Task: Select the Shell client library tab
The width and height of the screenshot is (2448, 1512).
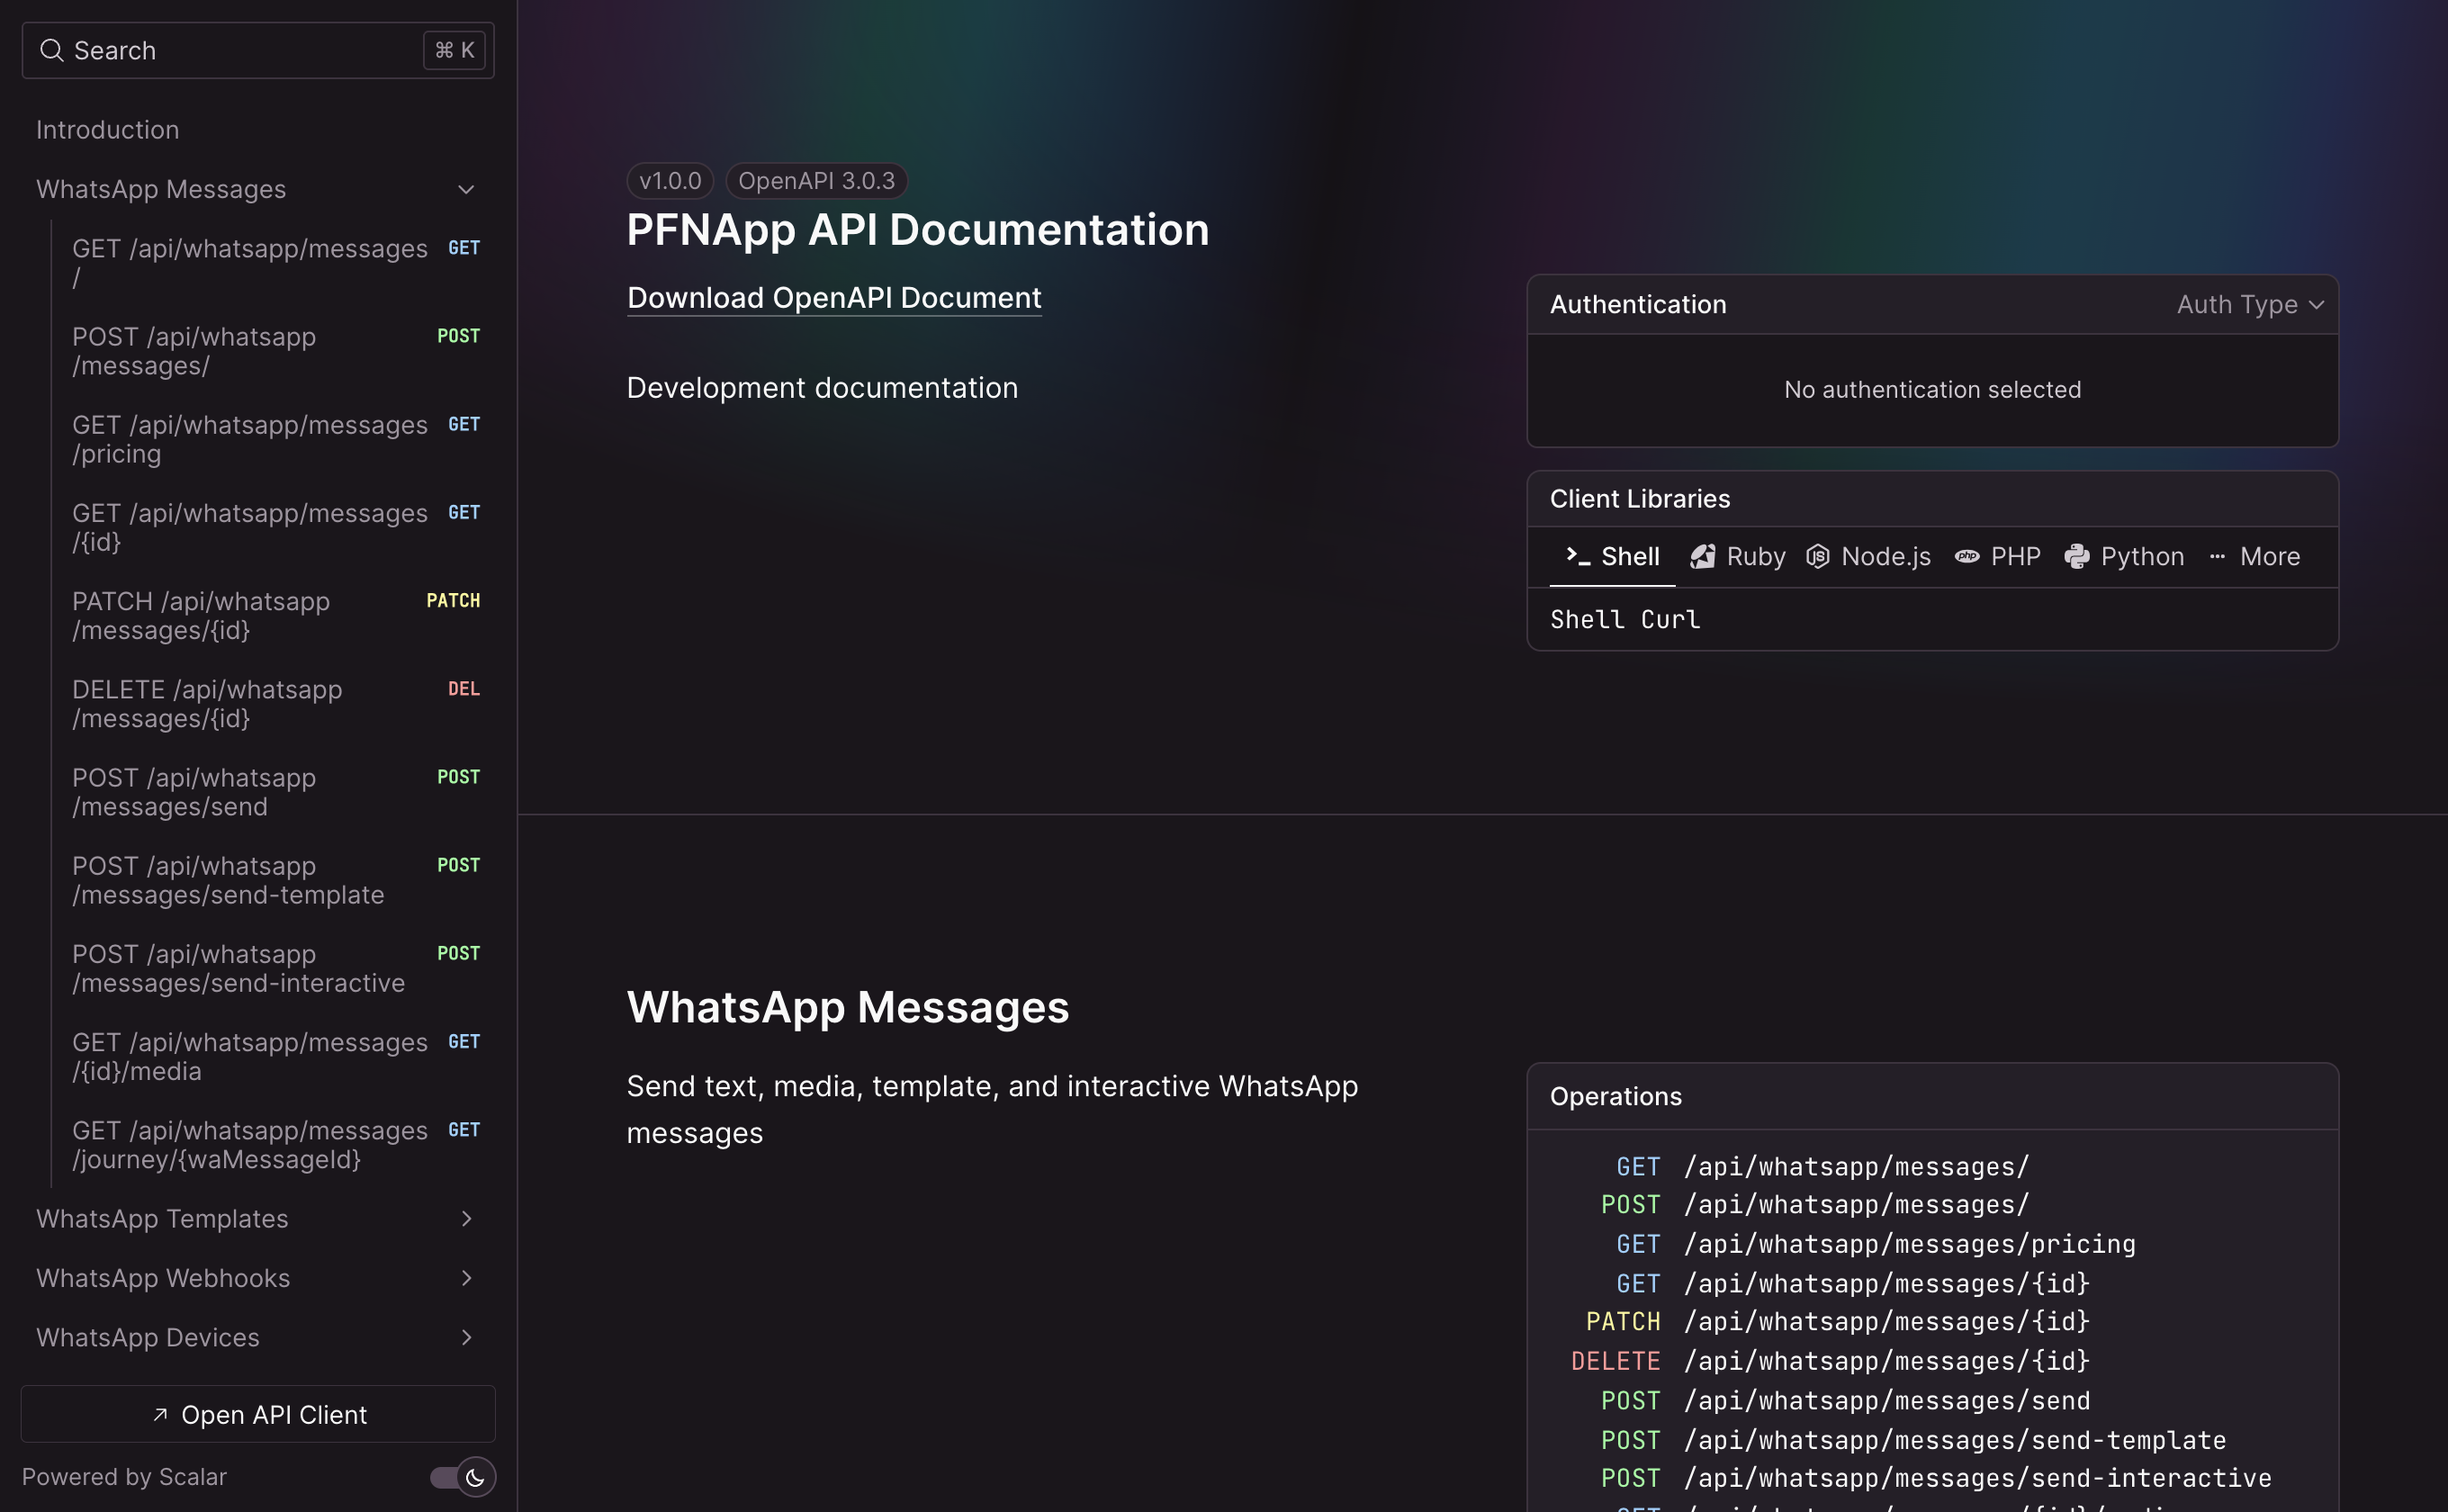Action: (1612, 556)
